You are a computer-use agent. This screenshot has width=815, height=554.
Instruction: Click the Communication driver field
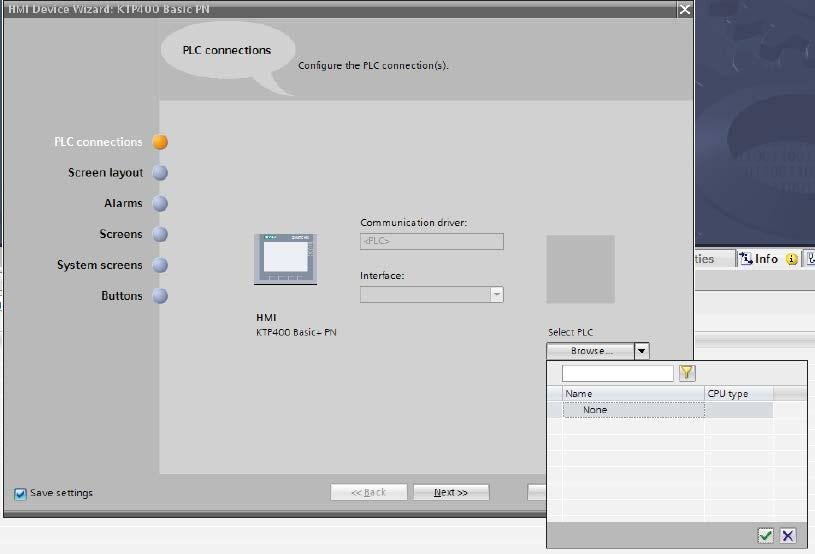[431, 241]
